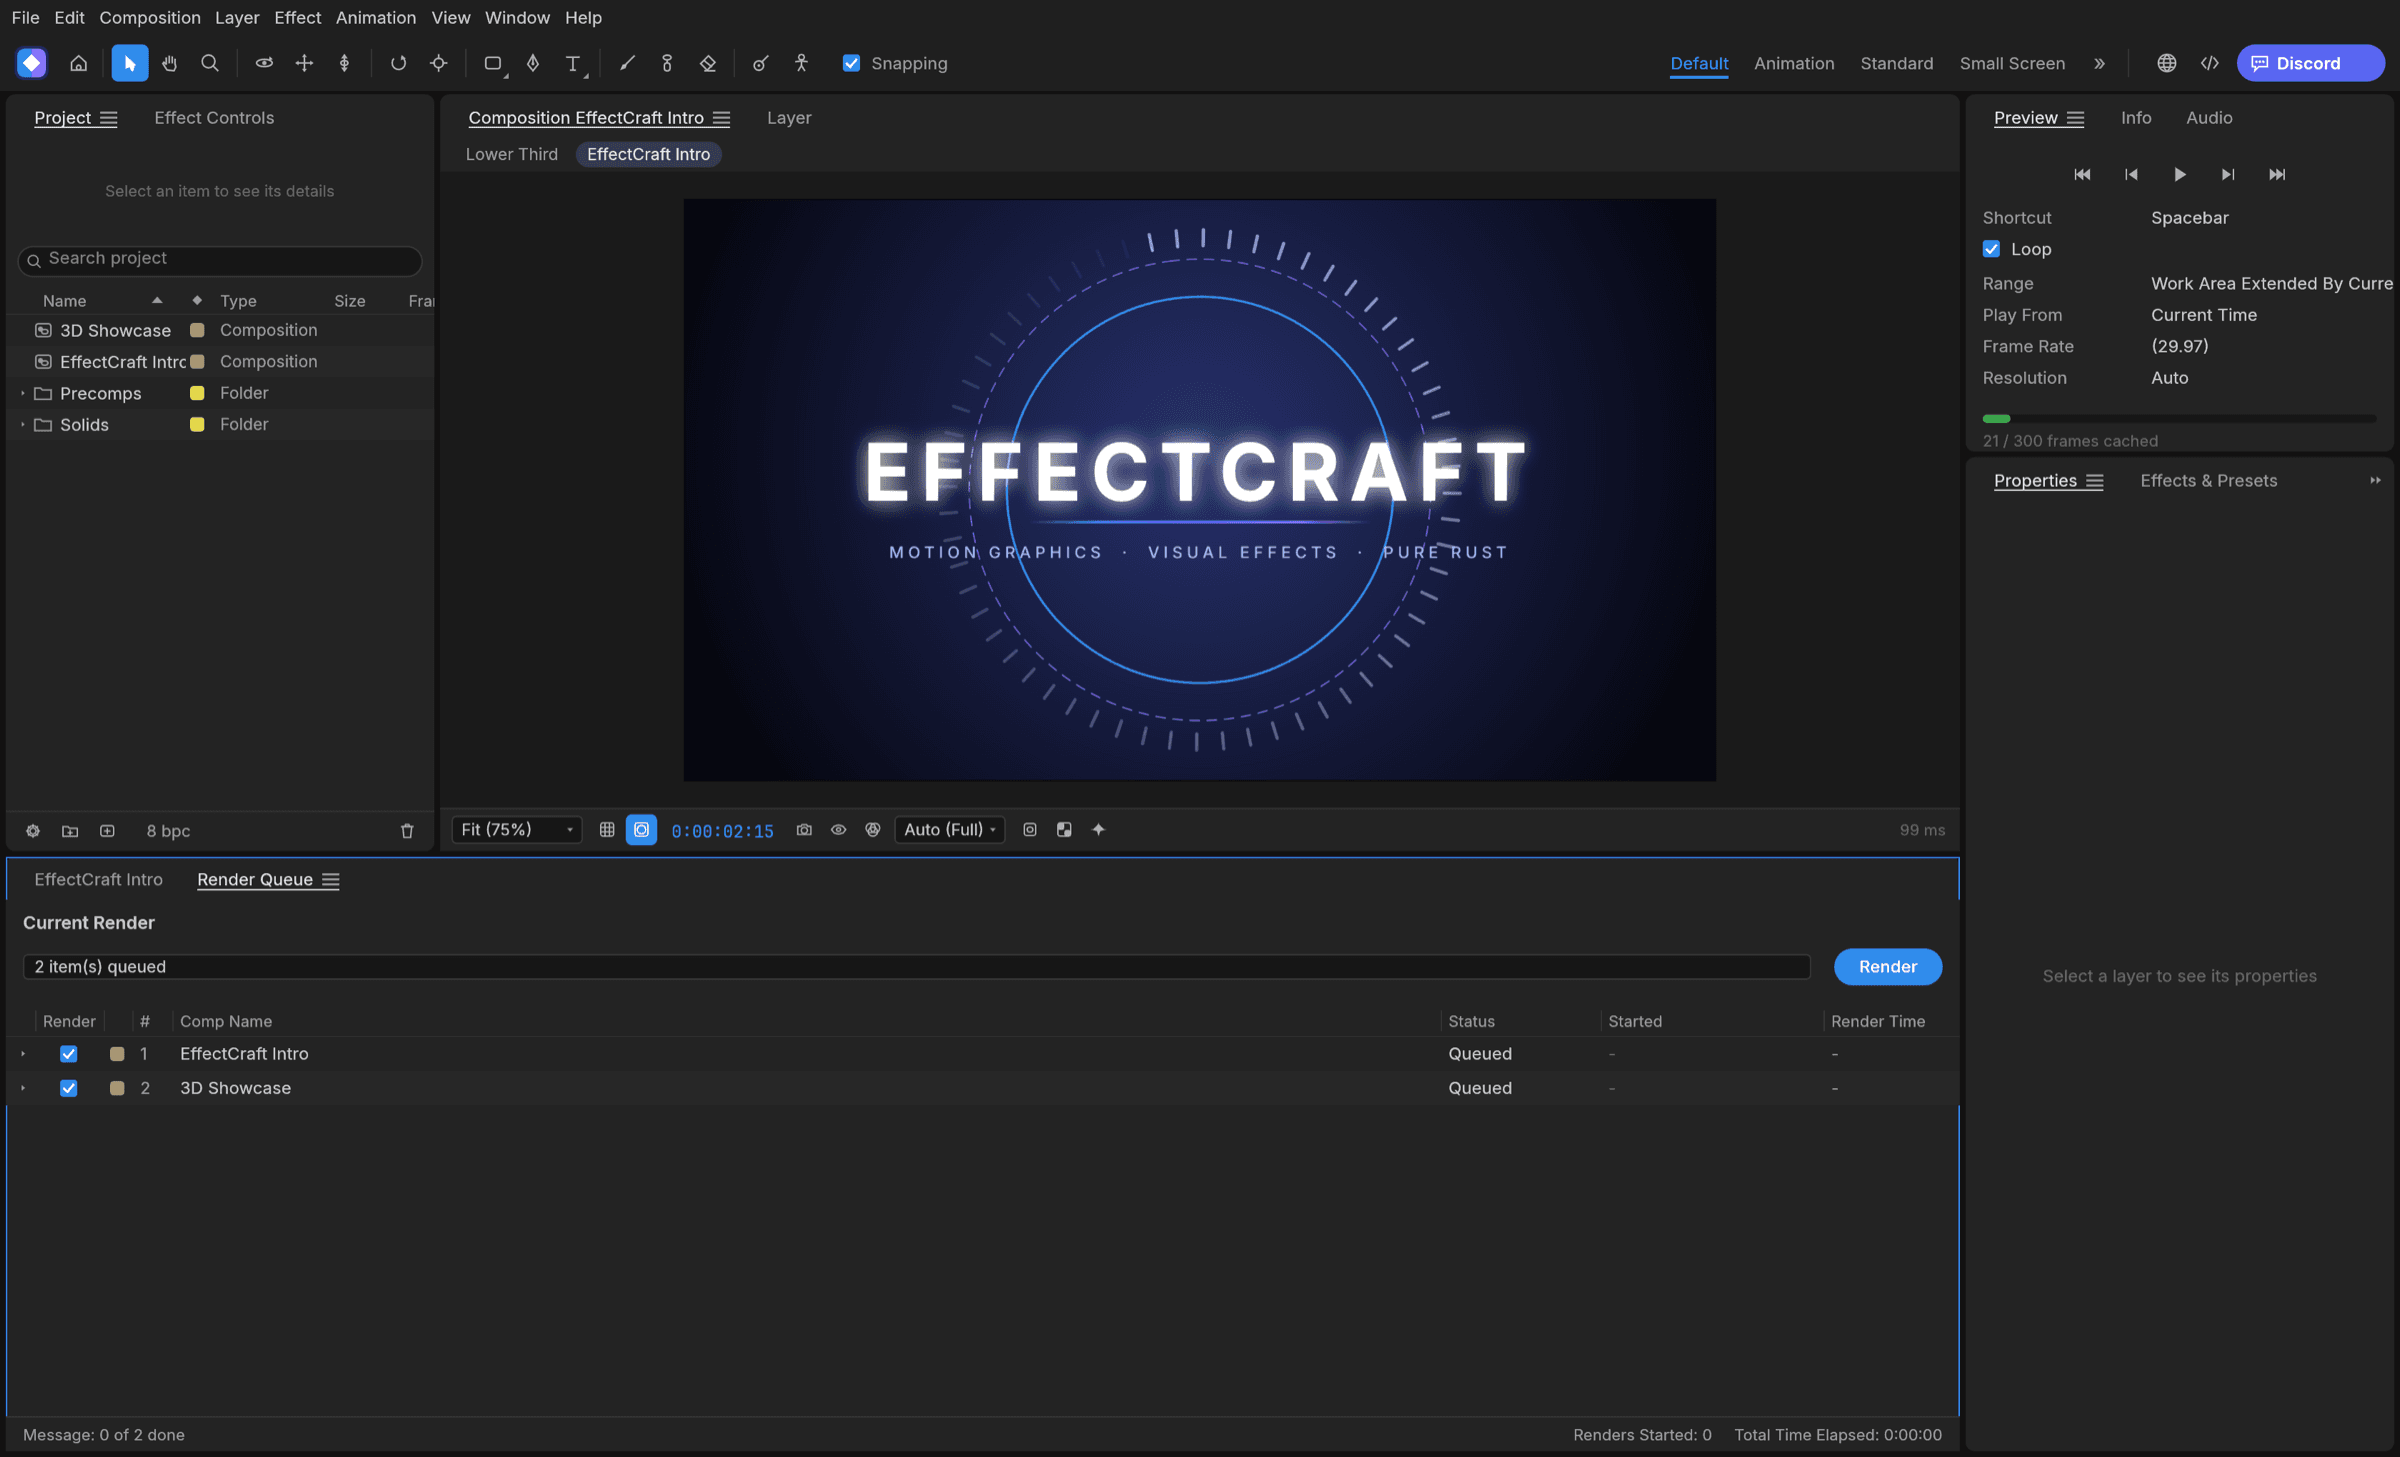Select the Type text tool
This screenshot has height=1457, width=2400.
pyautogui.click(x=573, y=63)
